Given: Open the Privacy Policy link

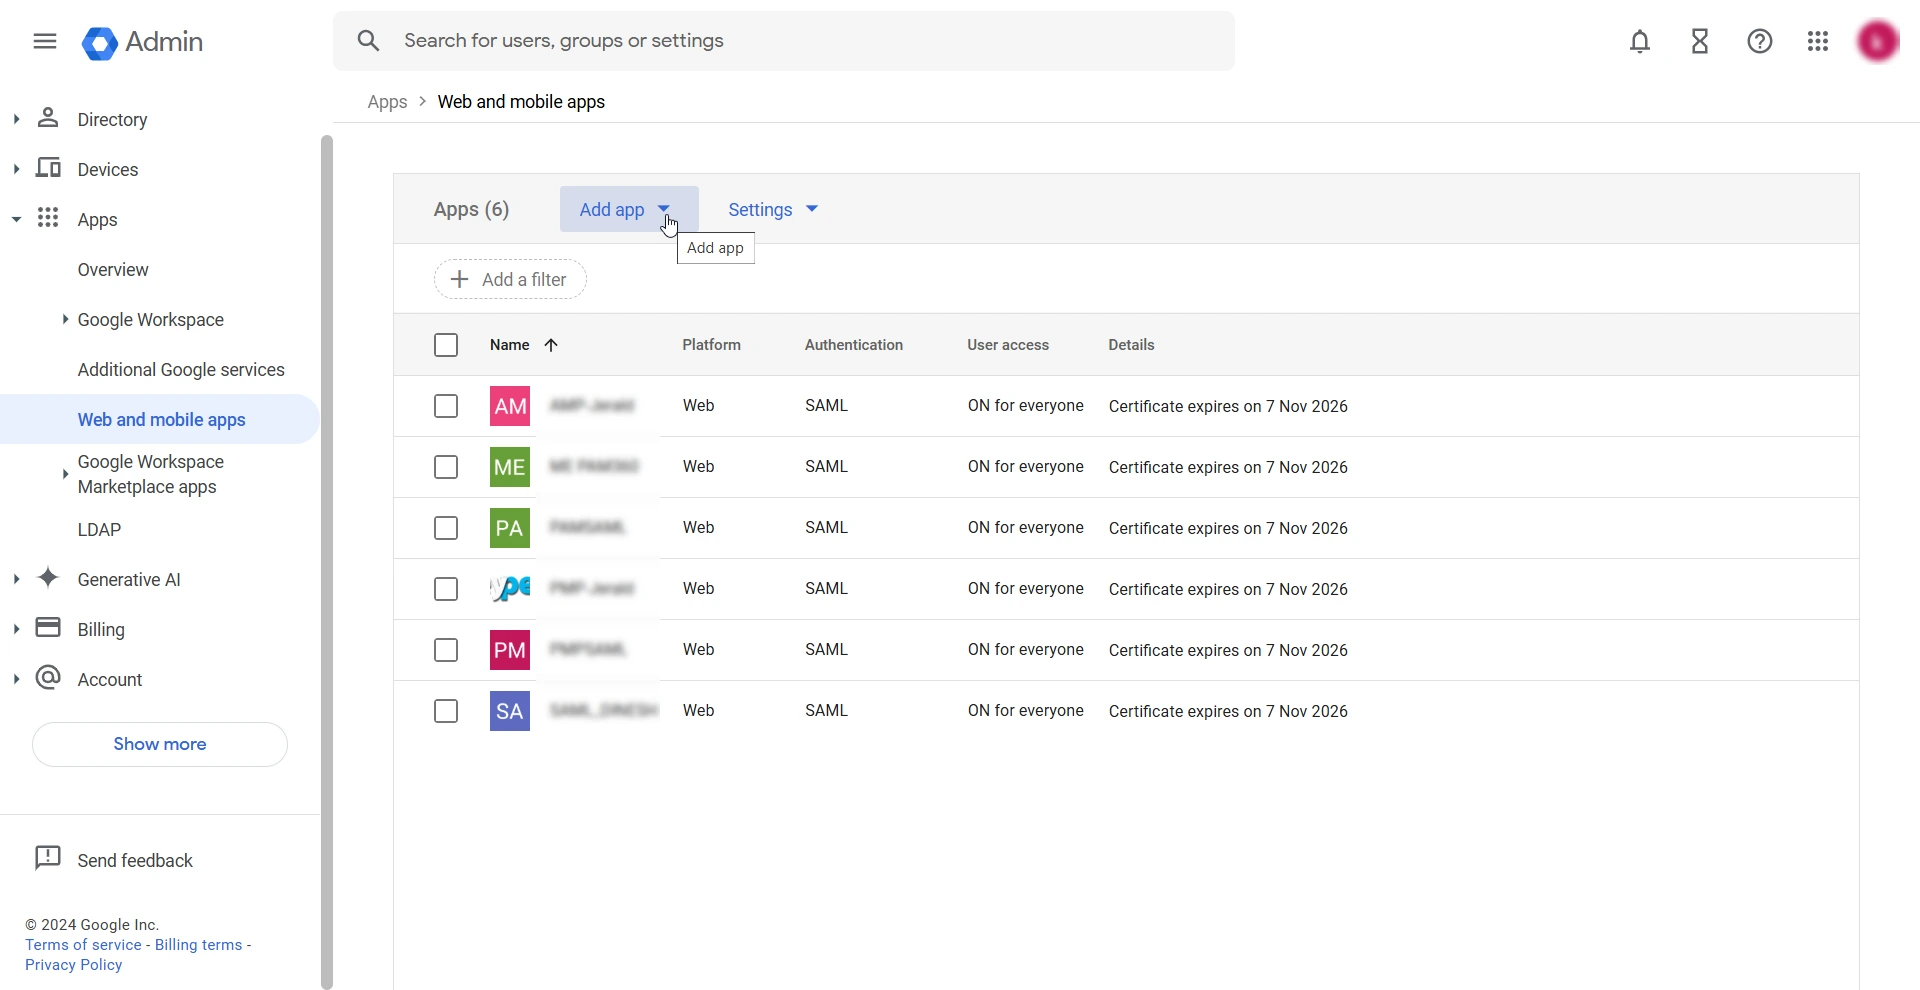Looking at the screenshot, I should [72, 964].
